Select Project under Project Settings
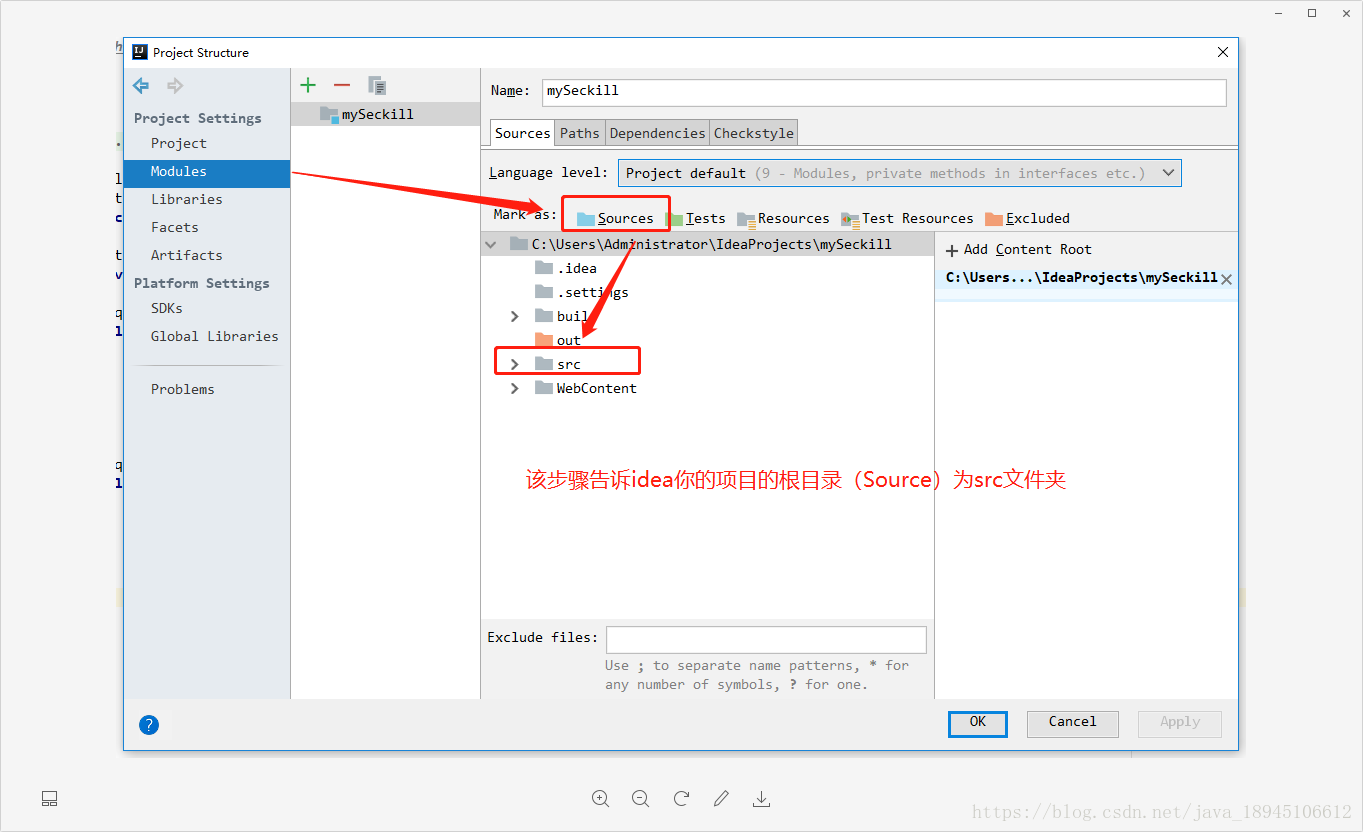 [179, 143]
